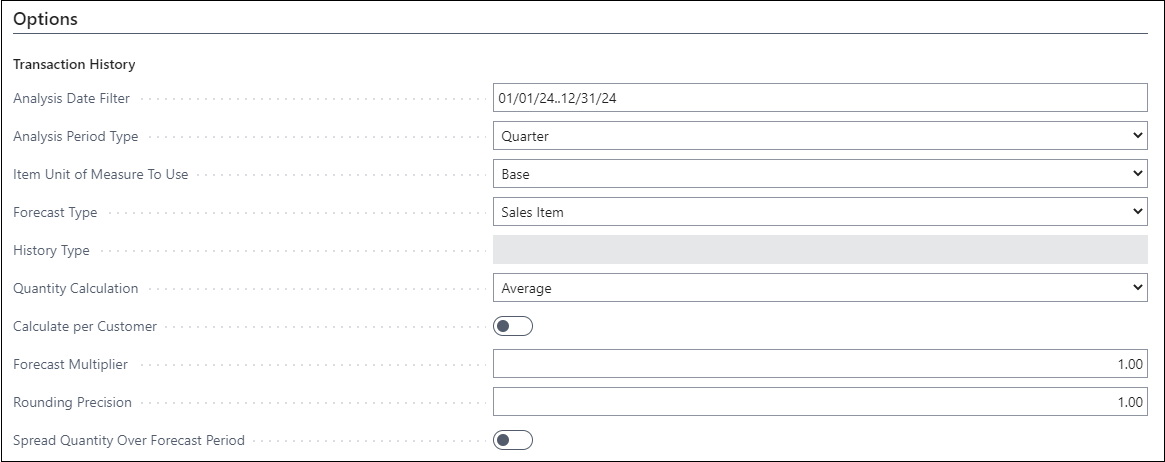This screenshot has width=1165, height=462.
Task: Click the Transaction History group title
Action: point(74,64)
